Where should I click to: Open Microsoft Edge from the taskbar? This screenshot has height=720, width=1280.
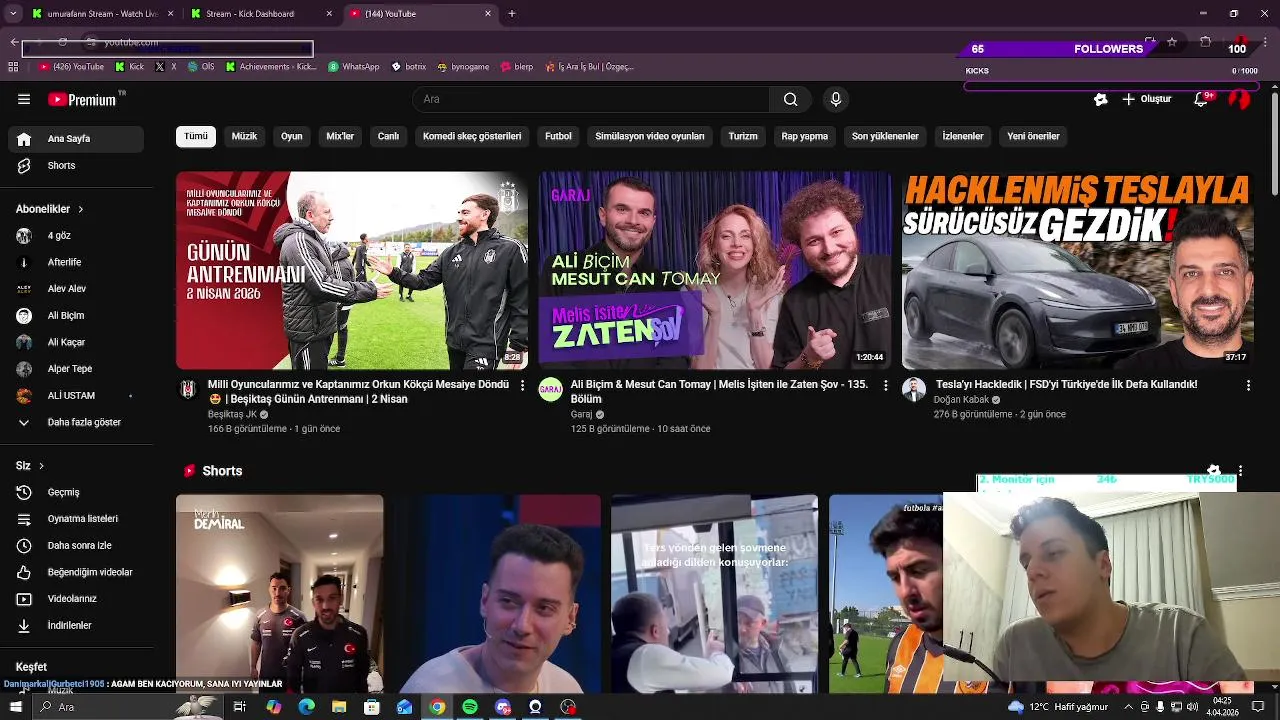point(306,707)
